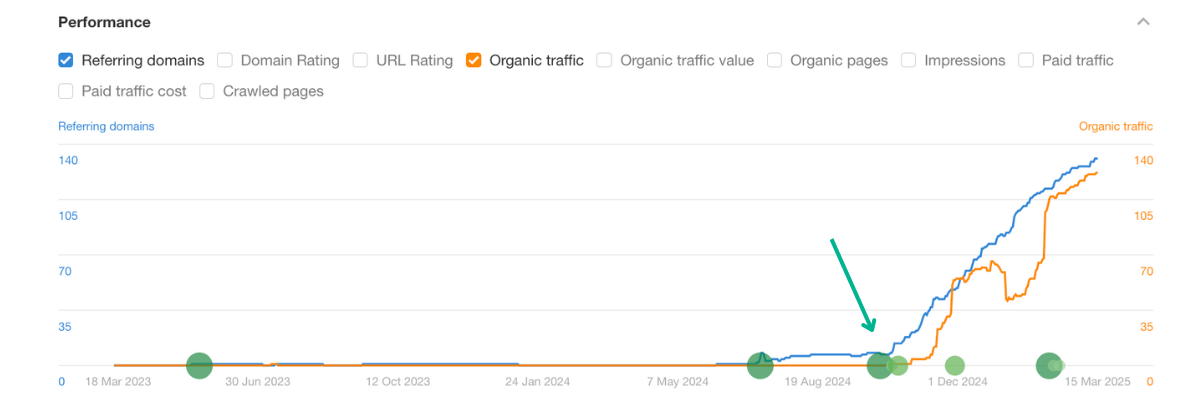This screenshot has width=1200, height=400.
Task: Enable the Paid traffic cost checkbox
Action: pyautogui.click(x=66, y=91)
